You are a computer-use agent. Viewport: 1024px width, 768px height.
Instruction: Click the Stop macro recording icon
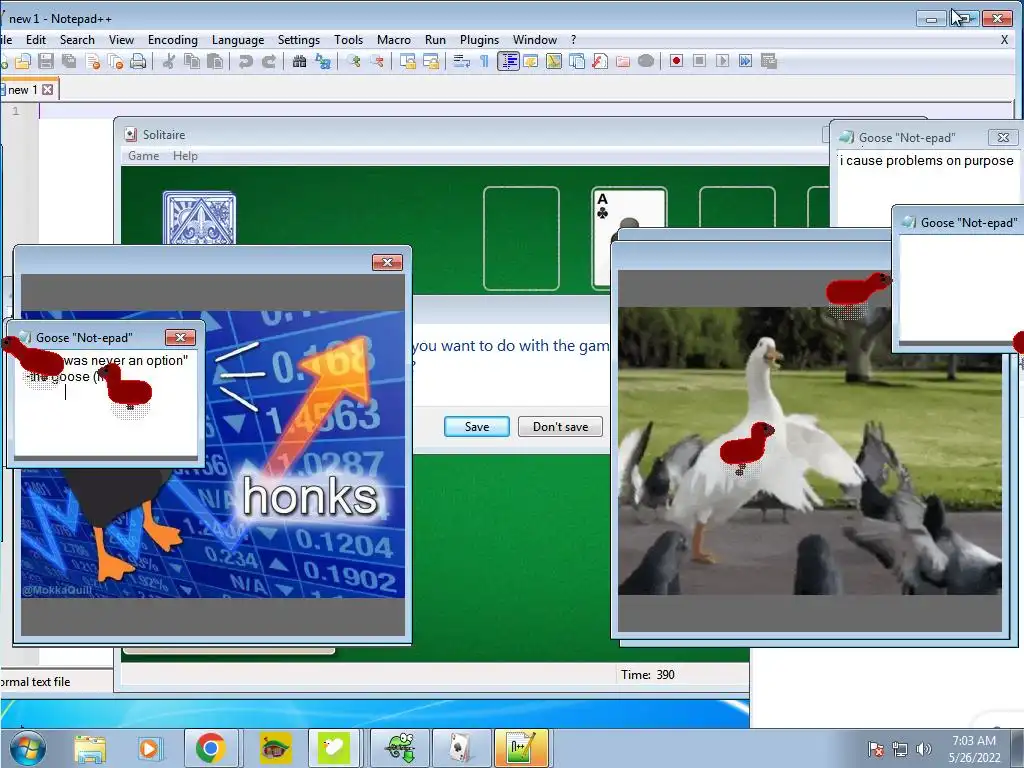(x=699, y=61)
